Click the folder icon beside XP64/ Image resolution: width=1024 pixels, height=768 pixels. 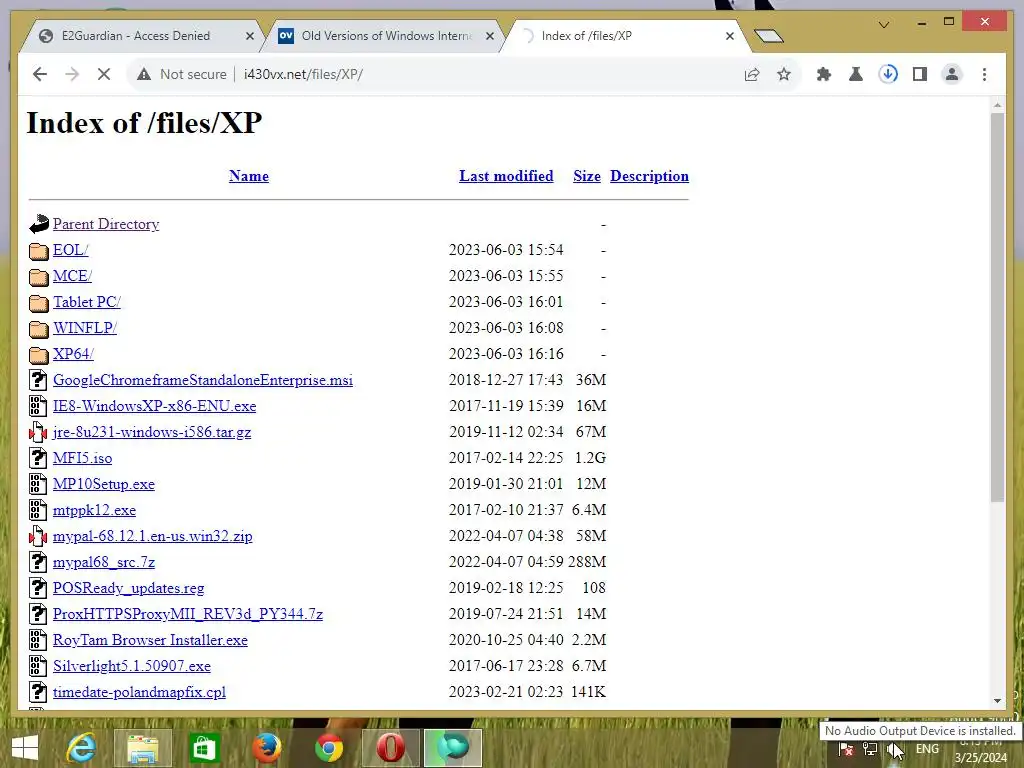pyautogui.click(x=39, y=355)
